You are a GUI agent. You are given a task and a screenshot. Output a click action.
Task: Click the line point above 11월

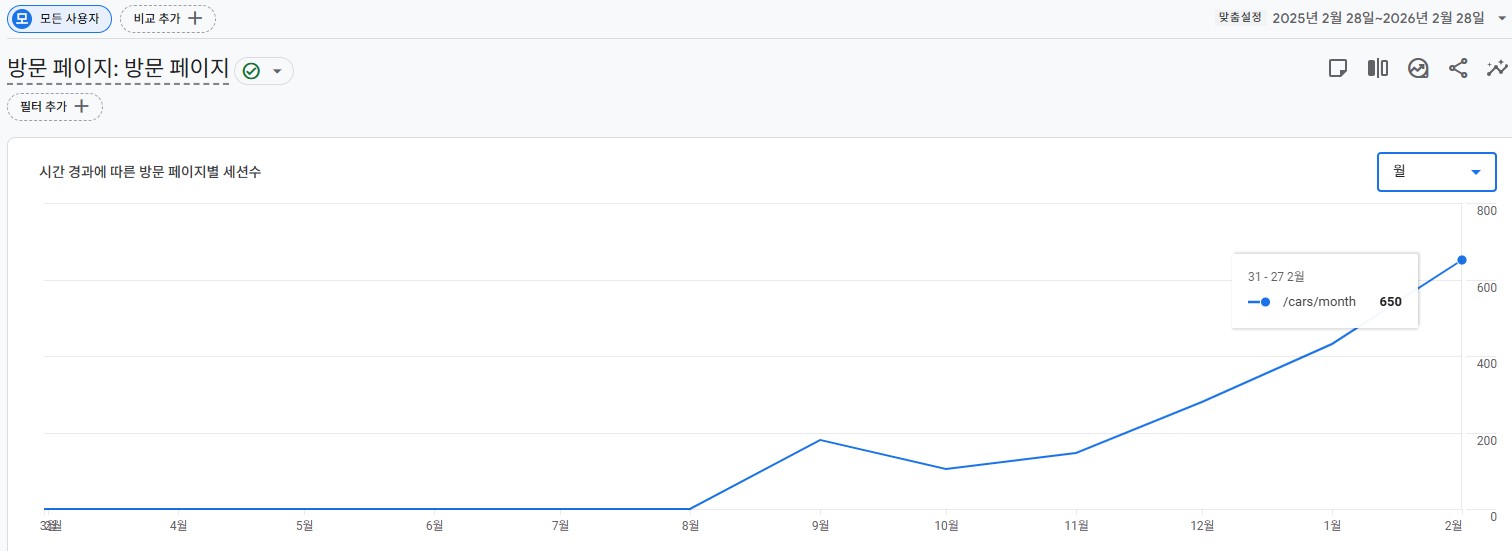tap(1076, 453)
